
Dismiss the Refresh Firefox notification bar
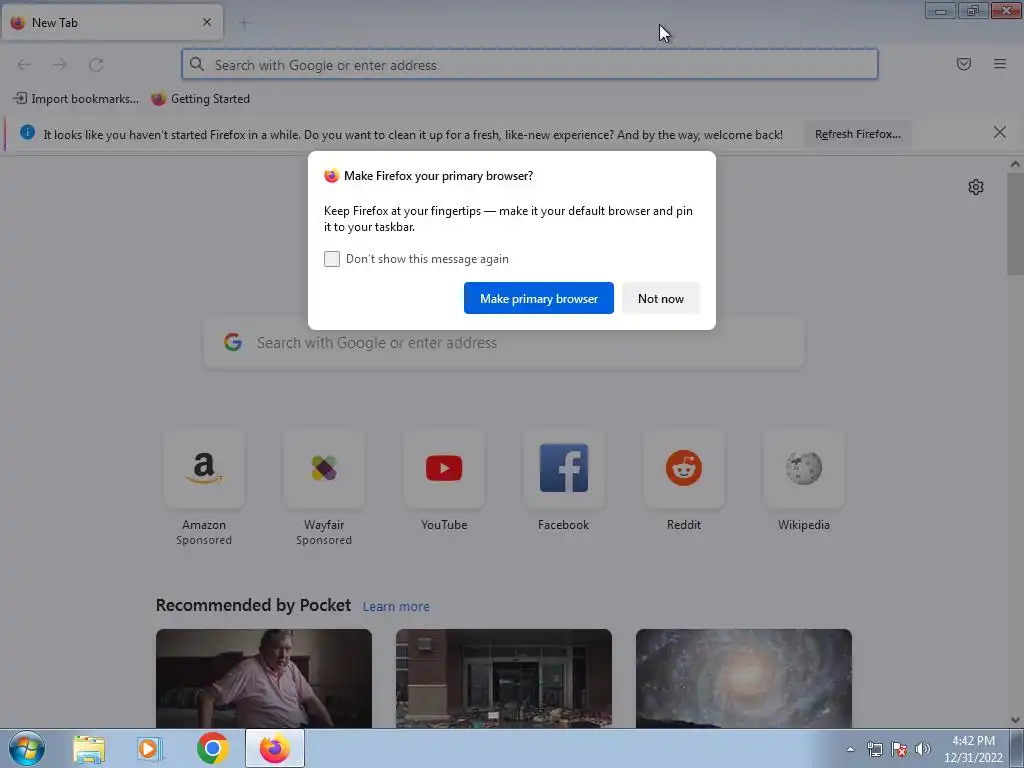[x=1000, y=133]
